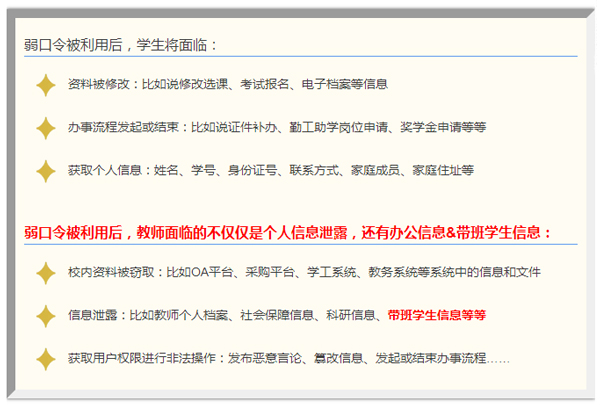The height and width of the screenshot is (405, 600).
Task: Click the star bullet beside 获取个人信息
Action: [x=46, y=171]
